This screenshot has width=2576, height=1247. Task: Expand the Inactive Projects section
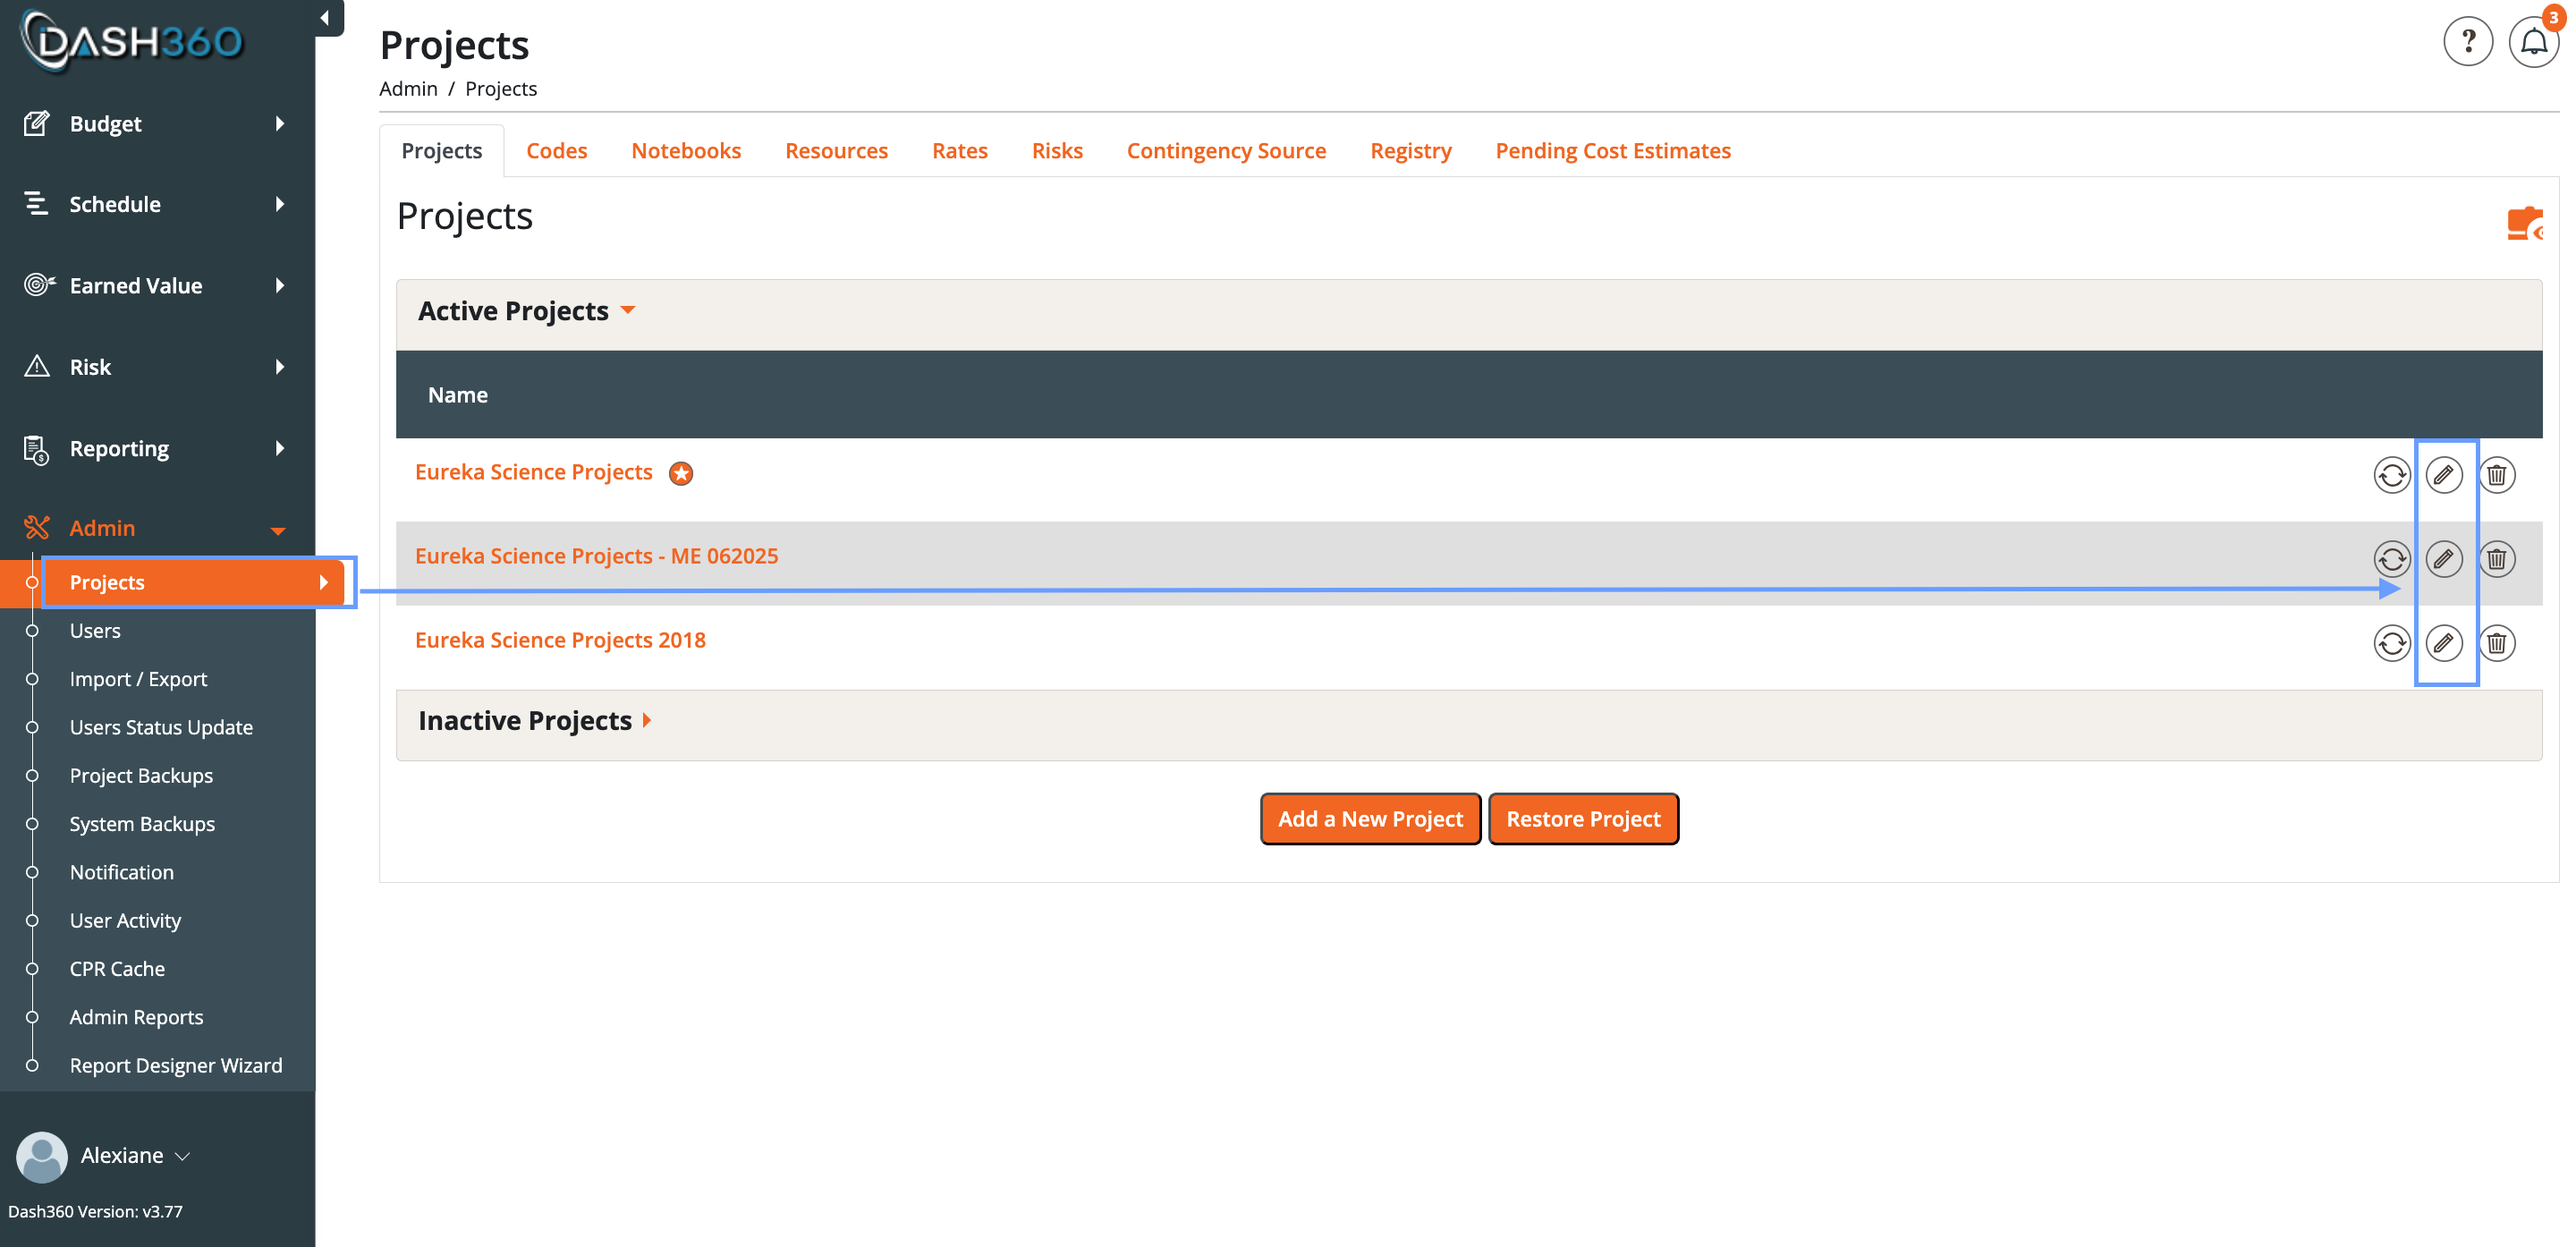(x=647, y=720)
